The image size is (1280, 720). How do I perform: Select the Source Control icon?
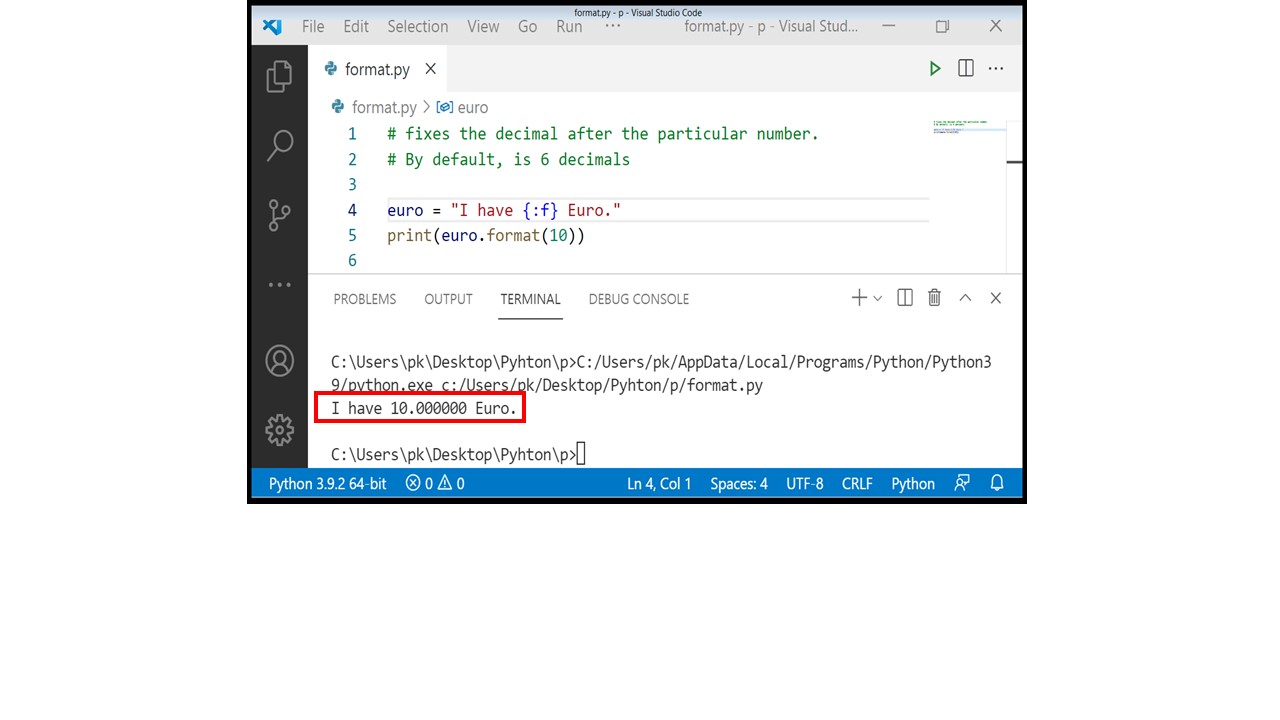(279, 215)
